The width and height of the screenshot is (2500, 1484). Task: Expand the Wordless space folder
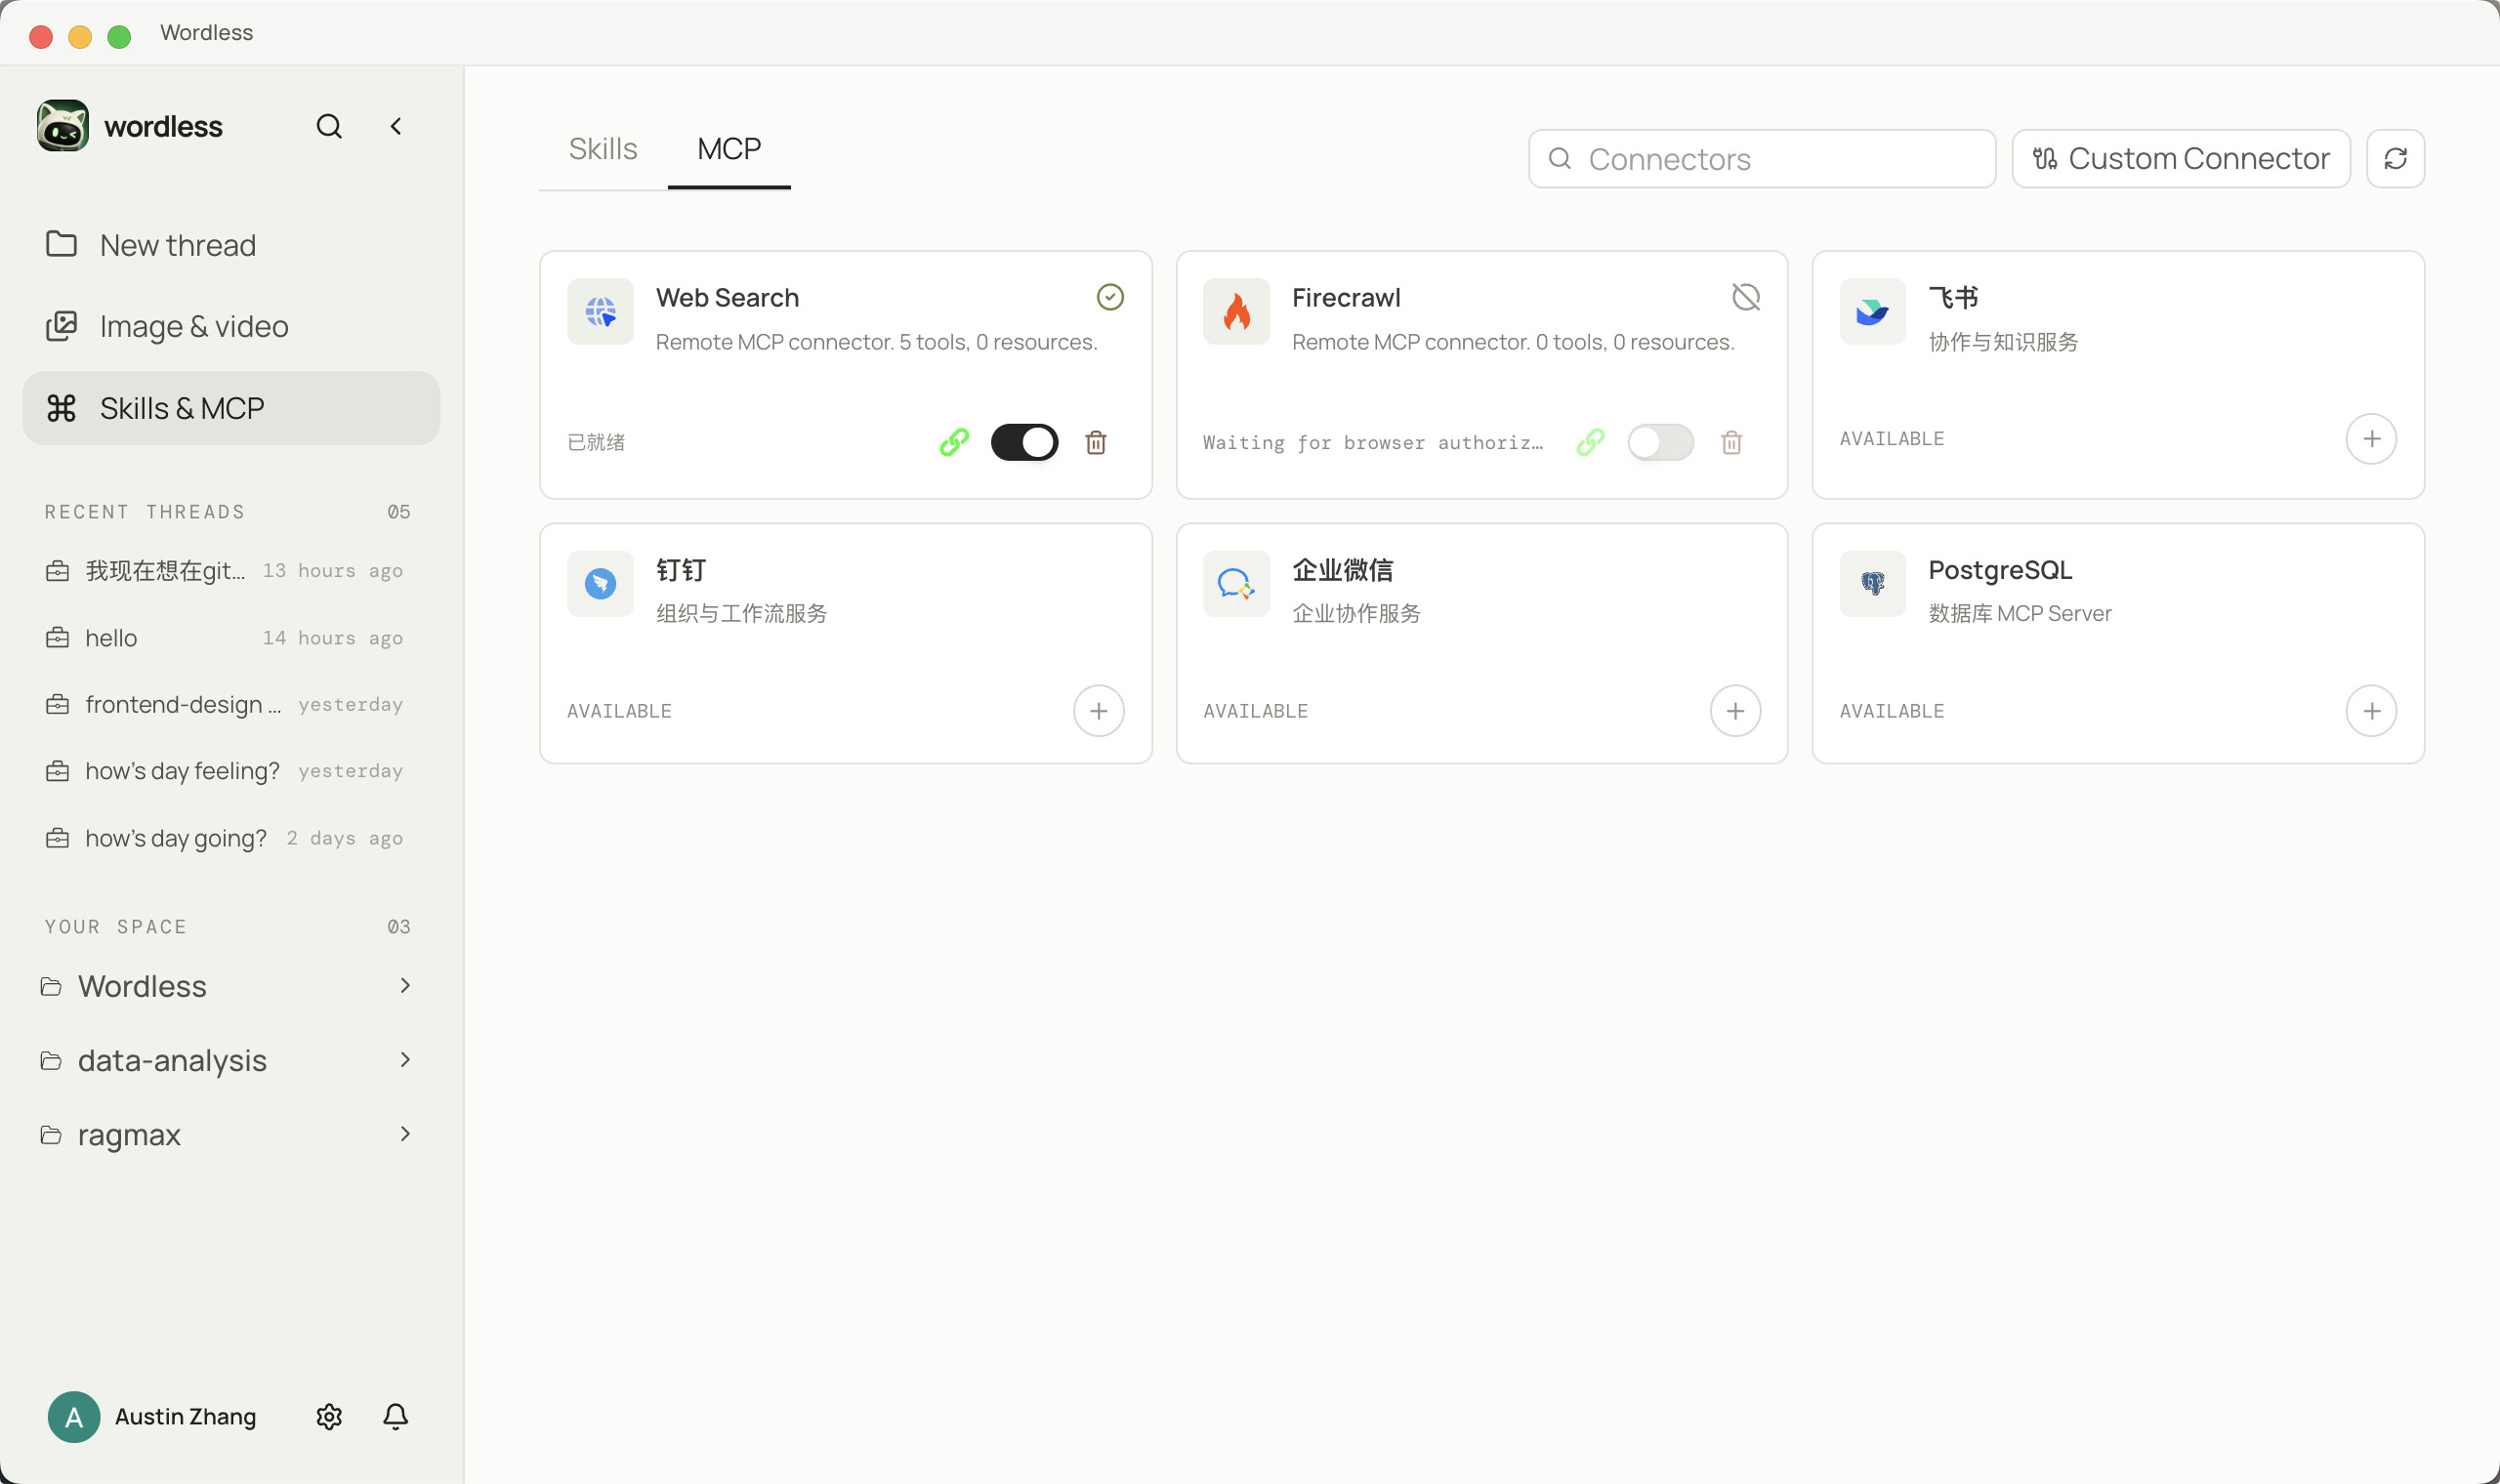point(227,987)
